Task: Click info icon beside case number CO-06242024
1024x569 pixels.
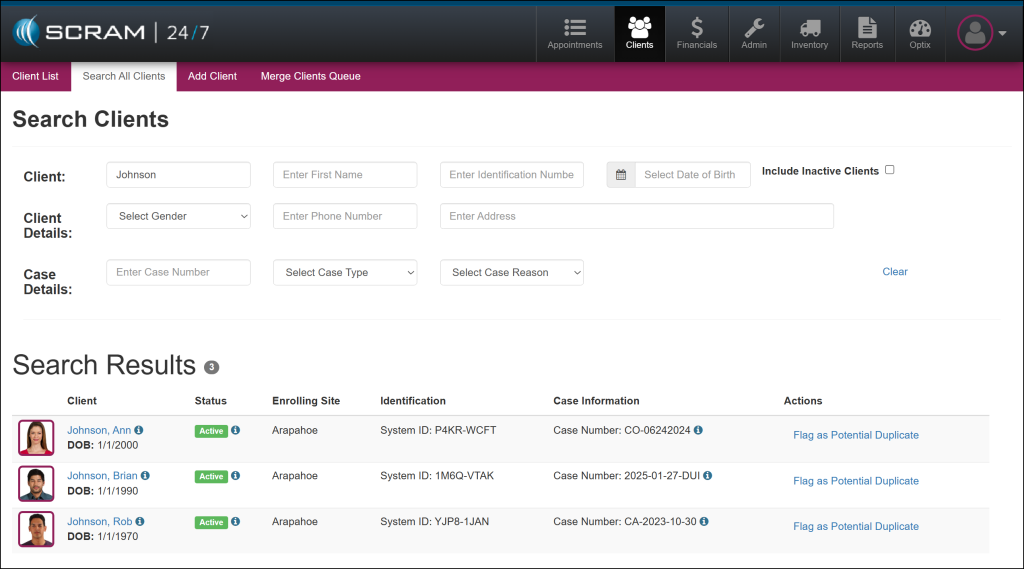Action: [x=698, y=431]
